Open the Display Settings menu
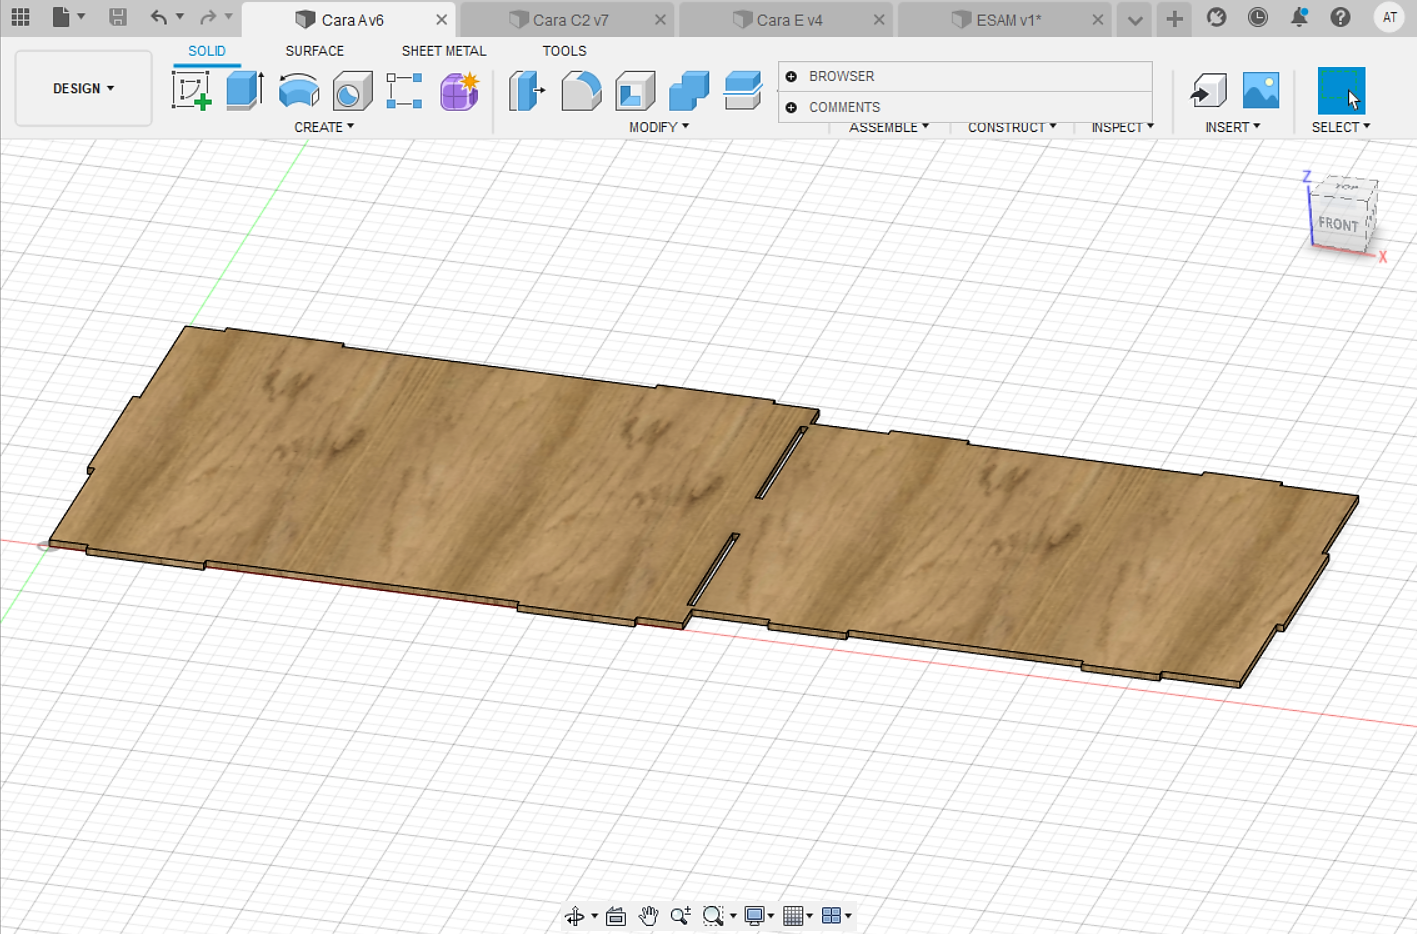Viewport: 1417px width, 934px height. 760,916
